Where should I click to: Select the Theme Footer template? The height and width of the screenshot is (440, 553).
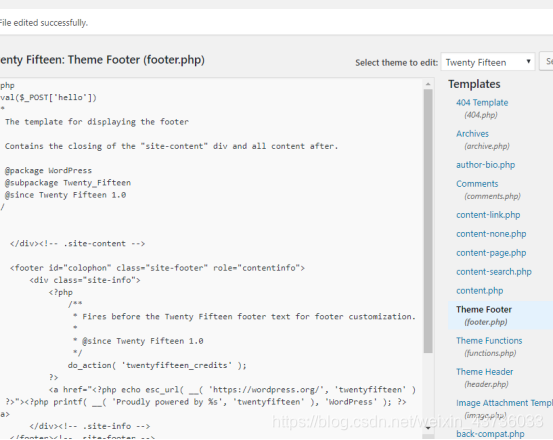[484, 310]
